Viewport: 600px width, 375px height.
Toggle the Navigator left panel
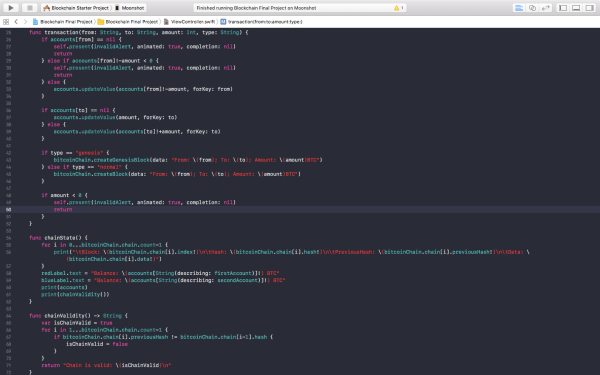click(563, 8)
